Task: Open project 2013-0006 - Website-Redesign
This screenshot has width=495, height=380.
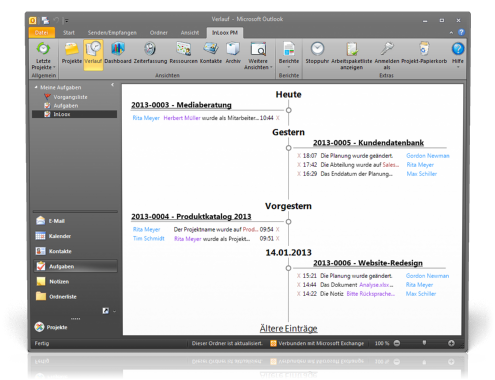Action: tap(368, 263)
